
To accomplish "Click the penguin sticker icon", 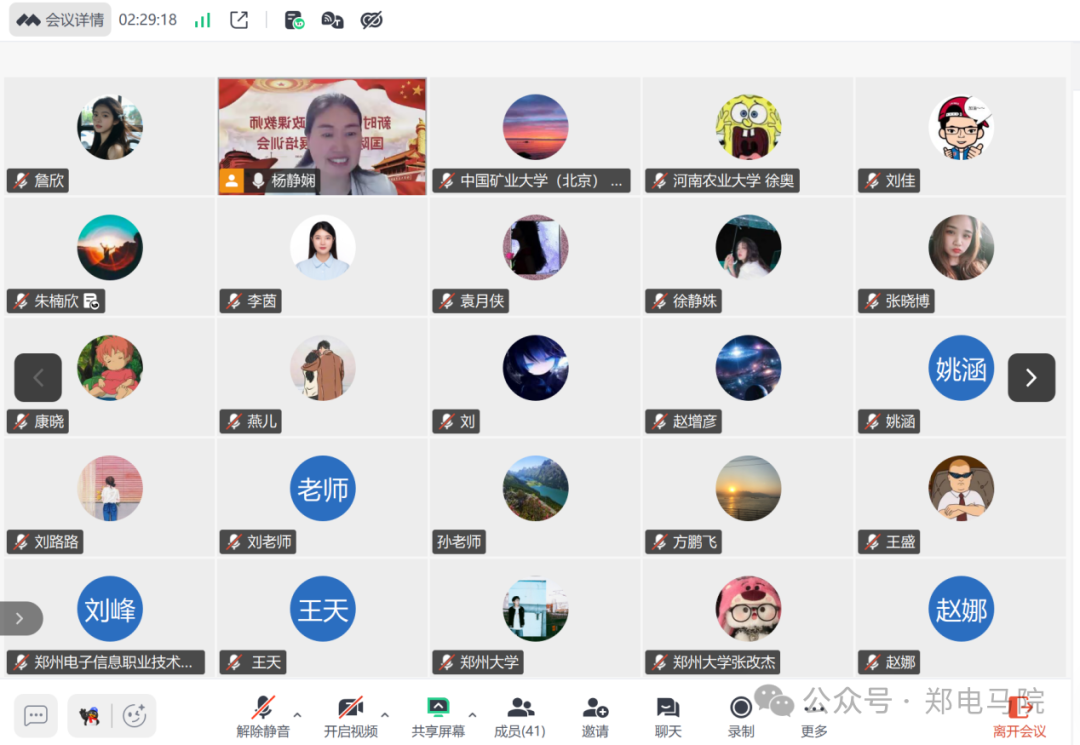I will pos(90,715).
